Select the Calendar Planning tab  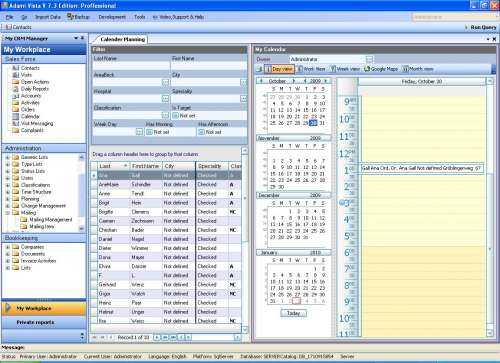click(x=122, y=39)
